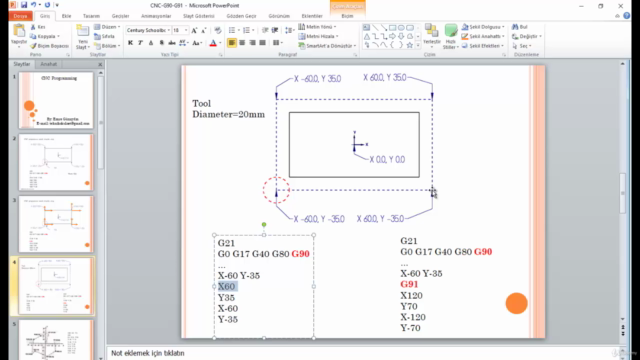Minimize the ribbon with caret icon
Viewport: 640px width, 360px height.
[x=617, y=16]
